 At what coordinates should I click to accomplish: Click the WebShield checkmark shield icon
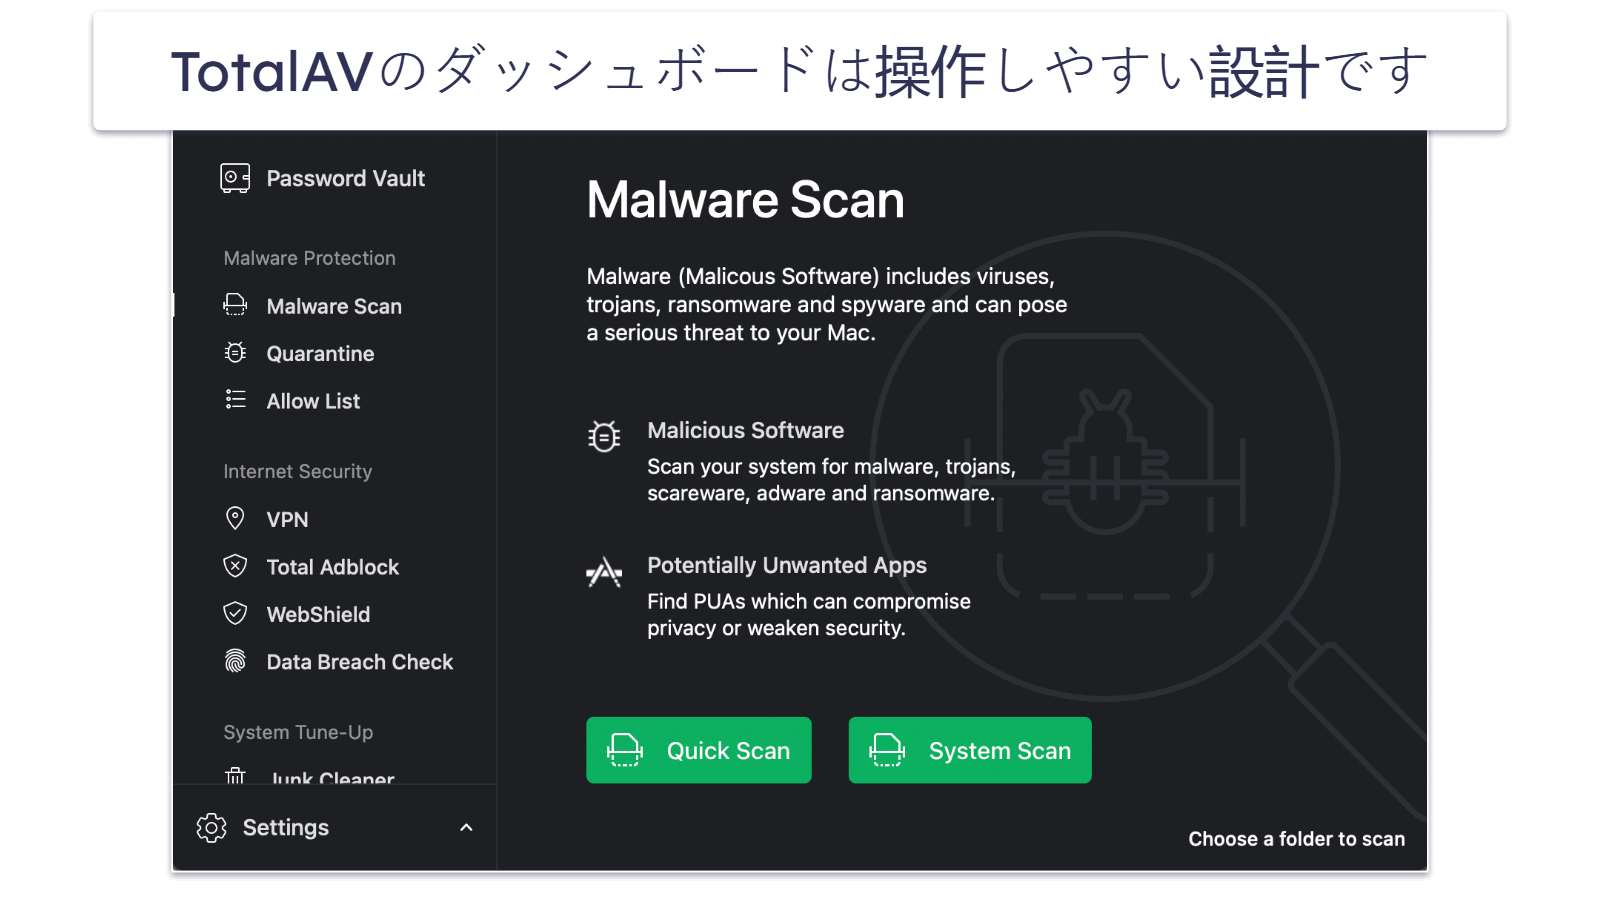[235, 613]
